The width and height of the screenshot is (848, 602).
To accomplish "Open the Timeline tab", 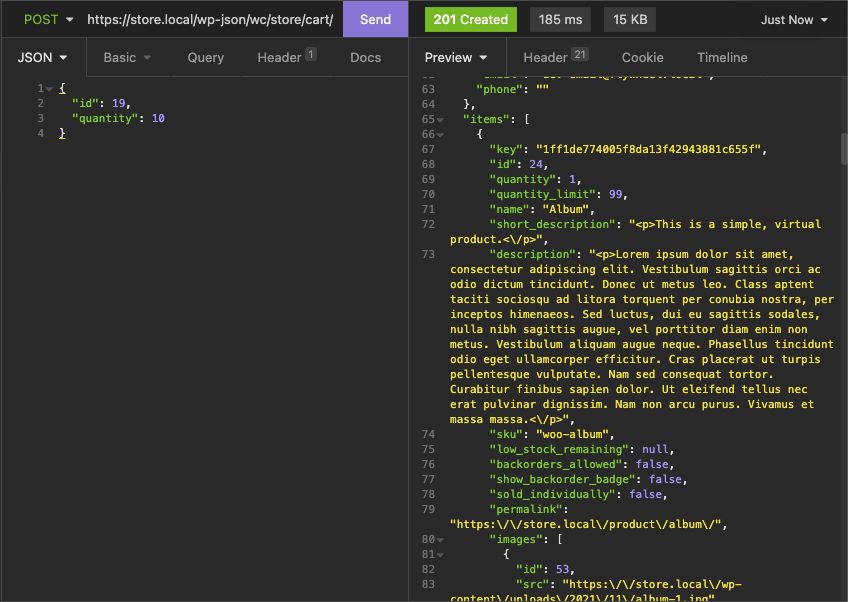I will coord(722,57).
